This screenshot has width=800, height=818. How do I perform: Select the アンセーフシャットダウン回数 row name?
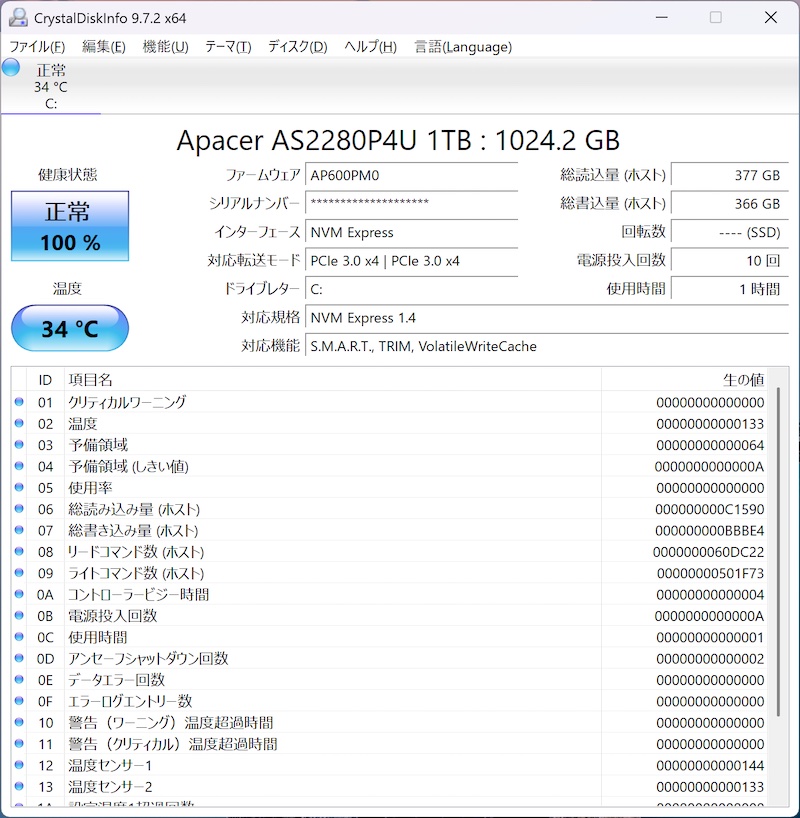coord(148,658)
